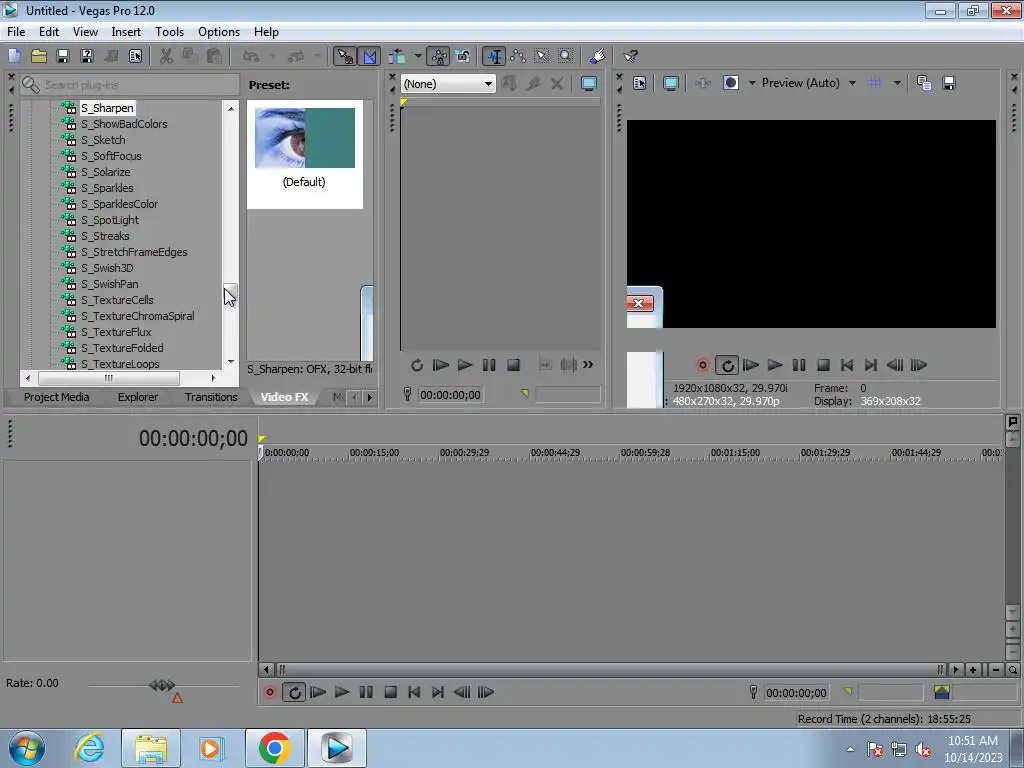1024x768 pixels.
Task: Click Trimmer external monitor icon
Action: pyautogui.click(x=588, y=84)
